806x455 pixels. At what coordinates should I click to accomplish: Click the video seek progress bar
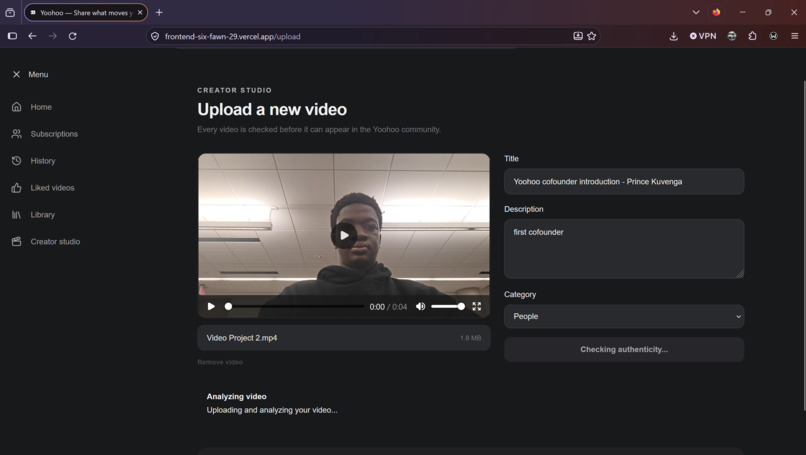(295, 306)
